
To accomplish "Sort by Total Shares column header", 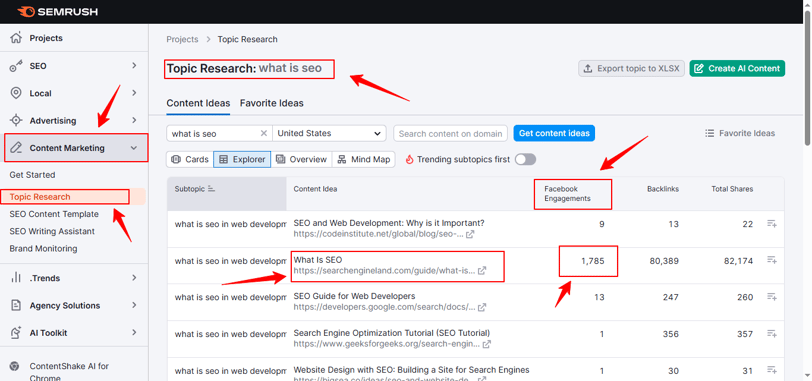I will coord(732,189).
